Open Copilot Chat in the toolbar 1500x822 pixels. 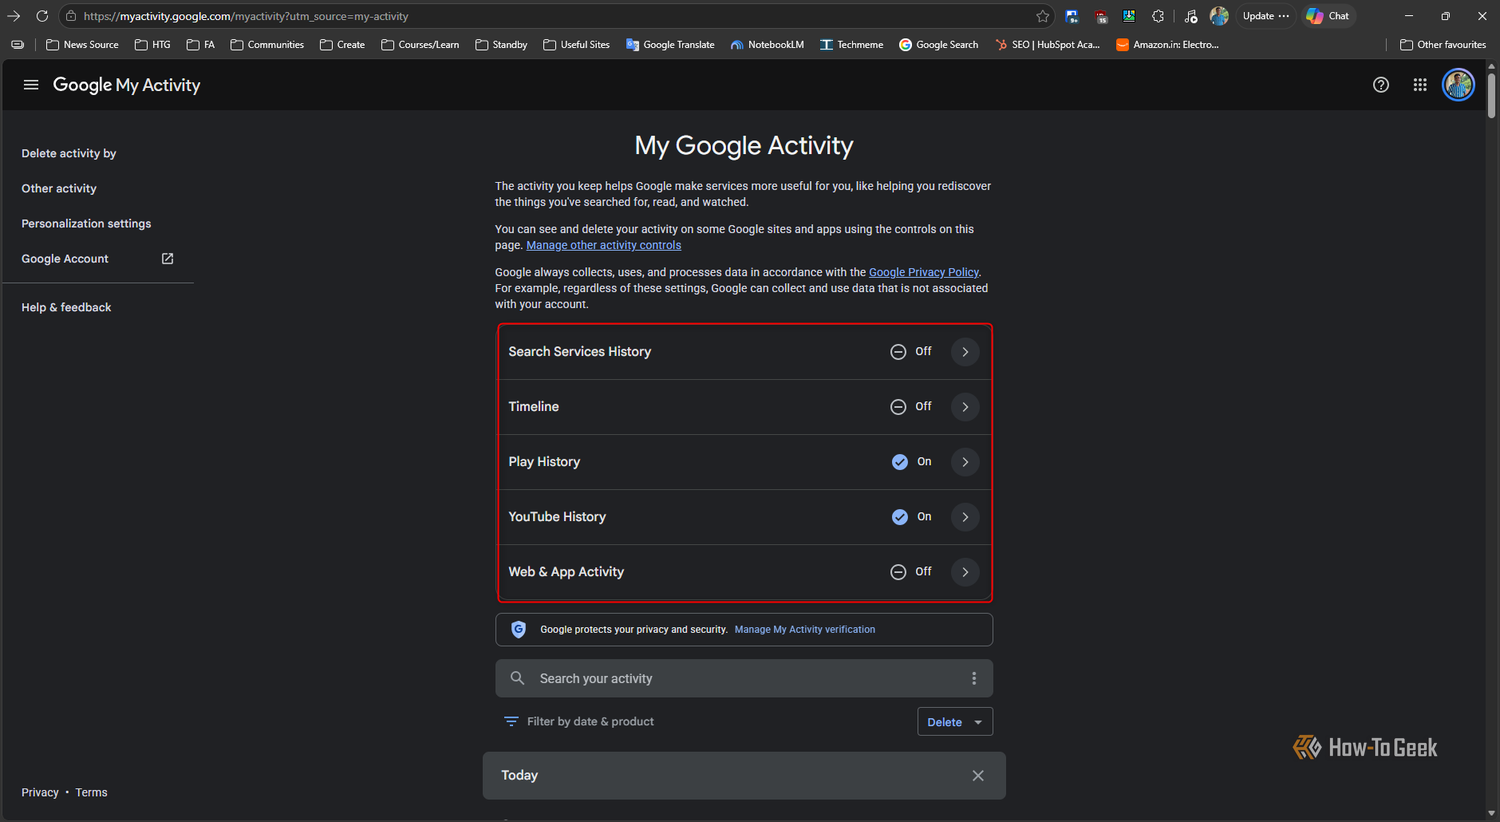click(x=1328, y=16)
